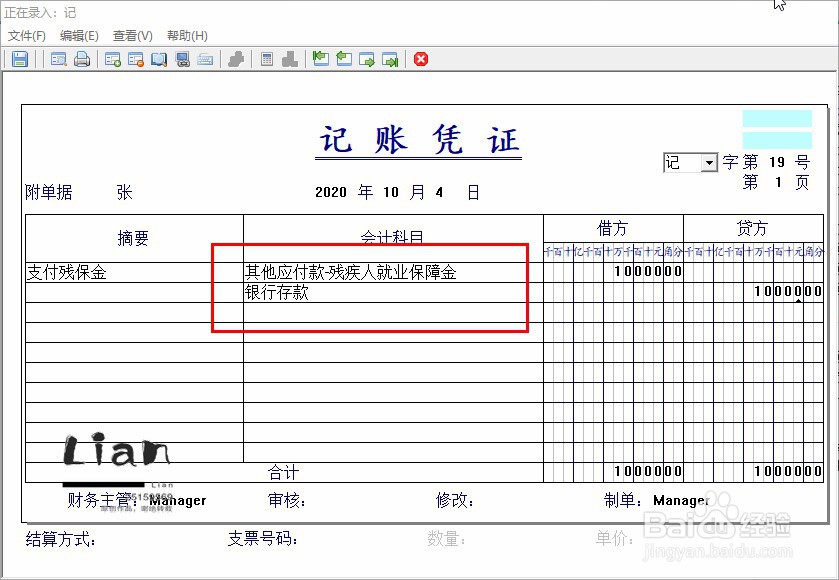Jump to first voucher with leftmost green arrow
839x580 pixels.
pyautogui.click(x=320, y=59)
